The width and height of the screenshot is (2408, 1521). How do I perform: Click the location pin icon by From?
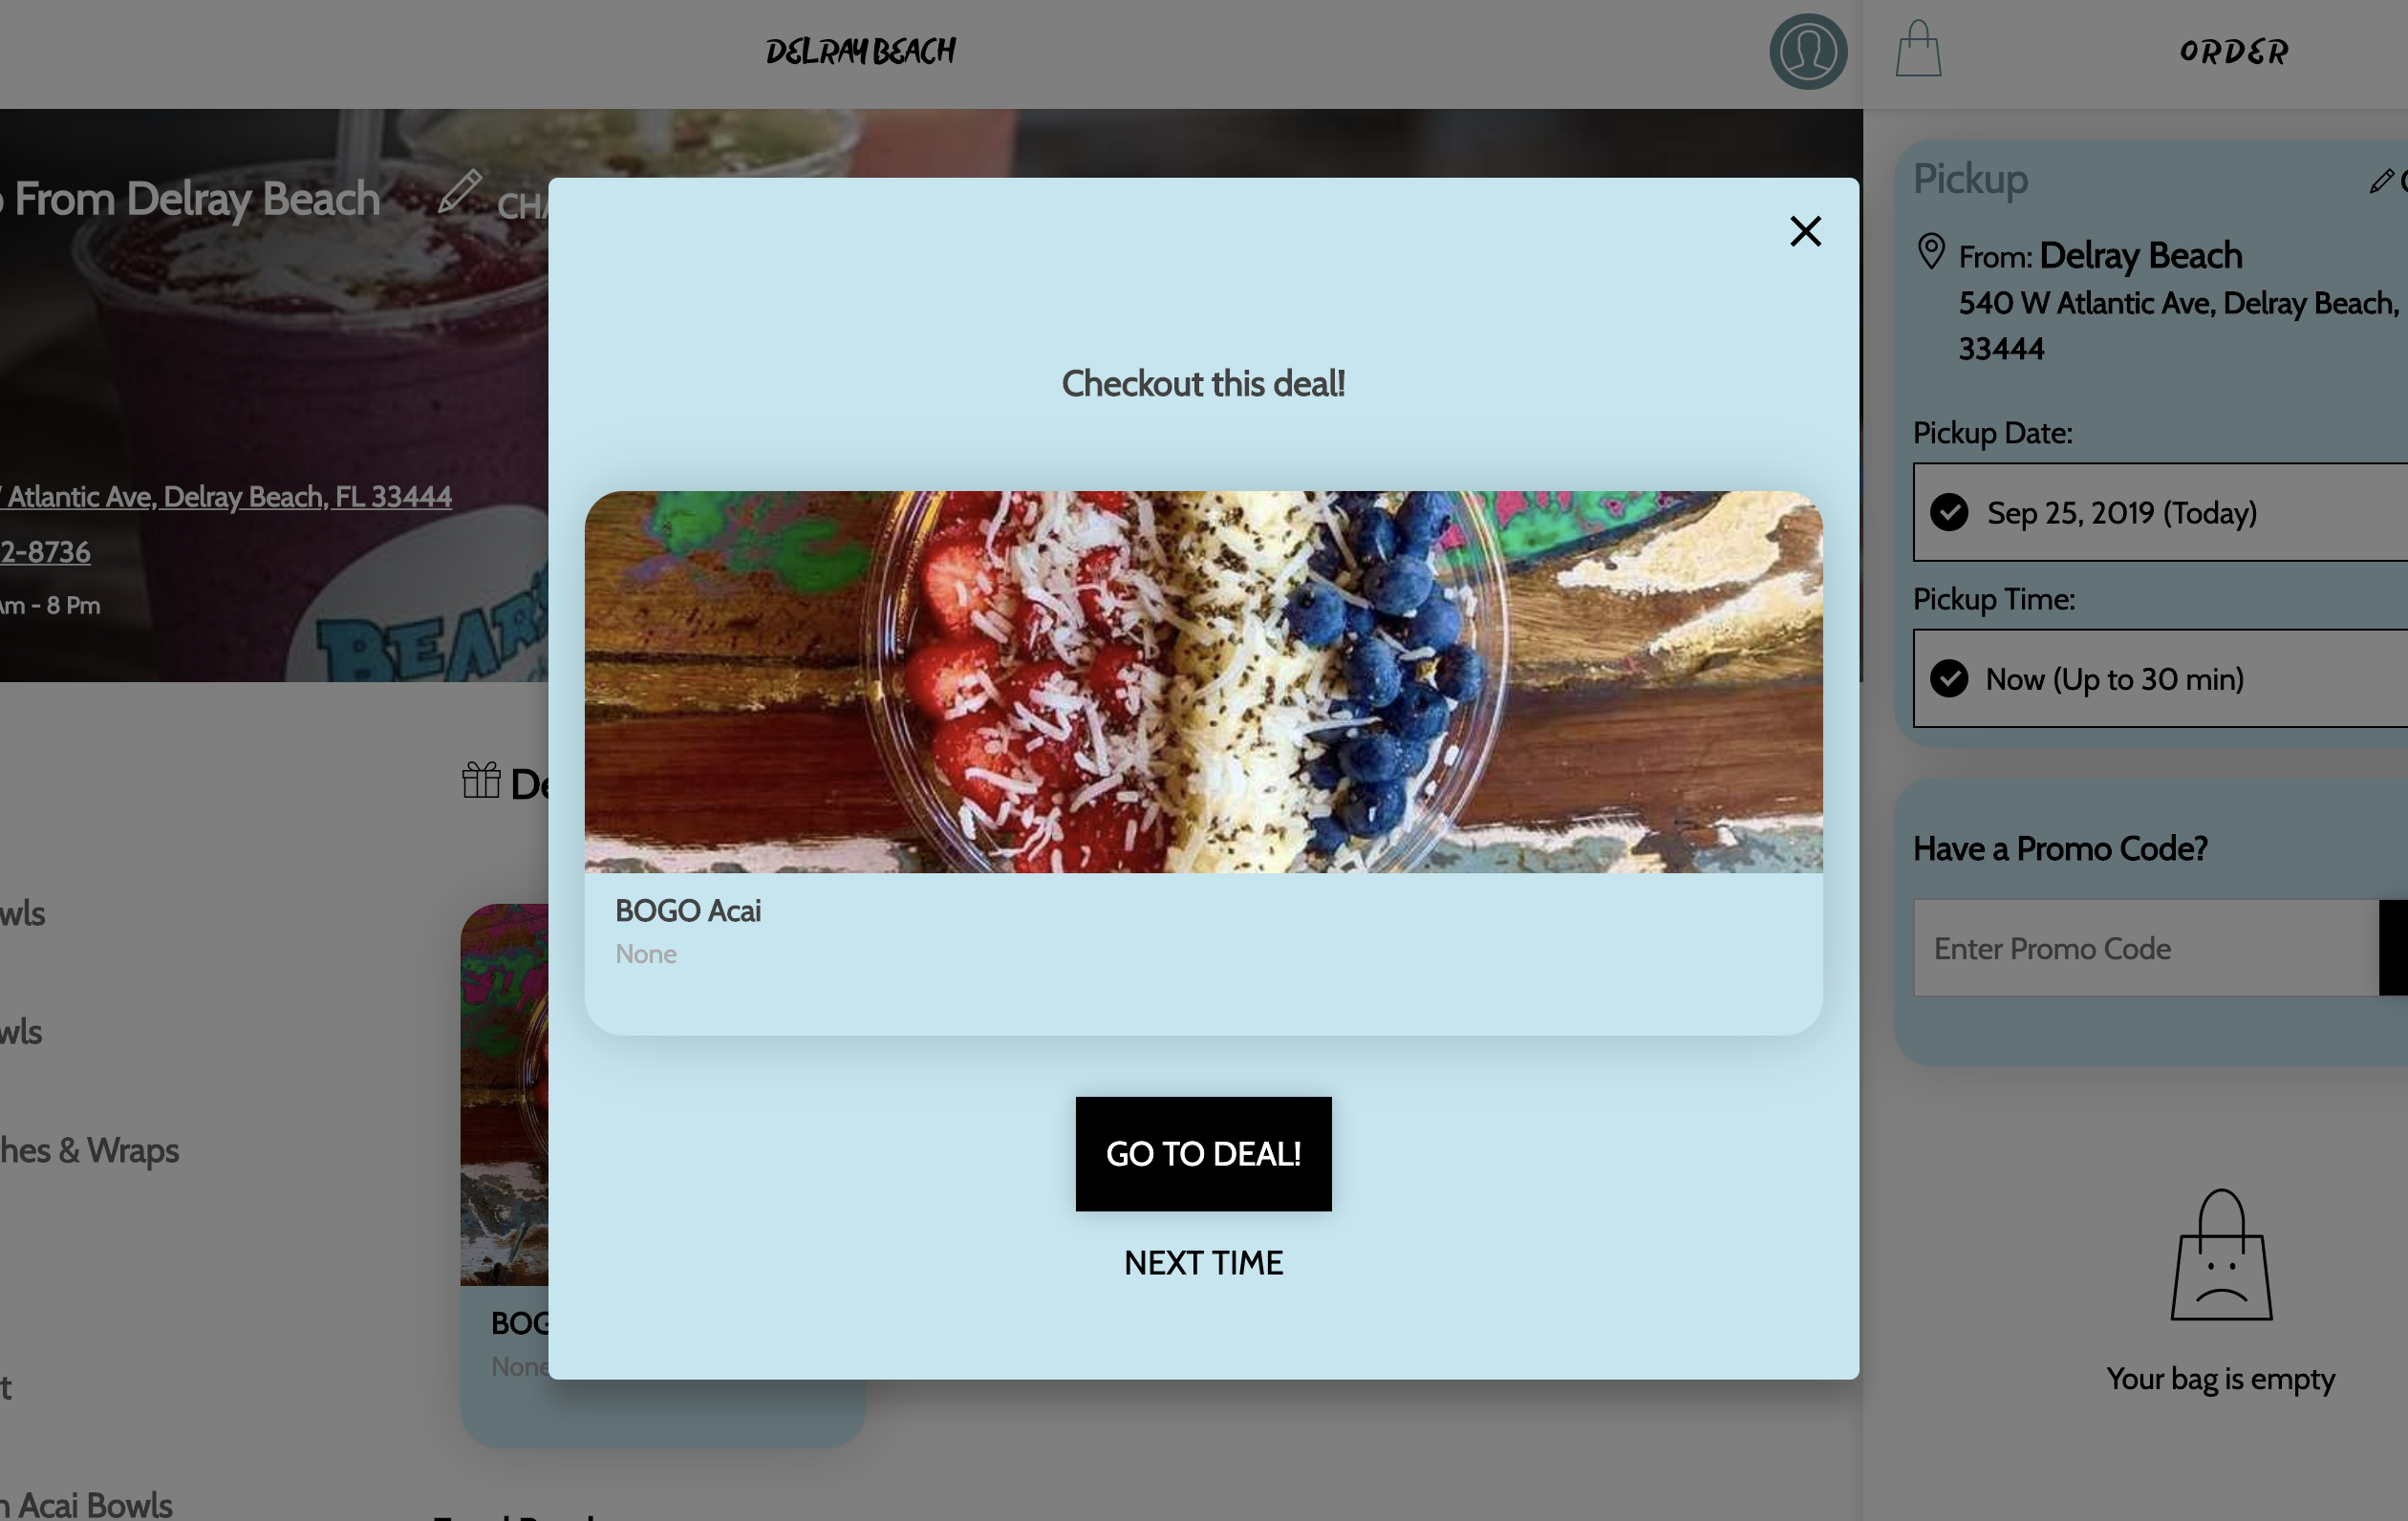[1931, 252]
